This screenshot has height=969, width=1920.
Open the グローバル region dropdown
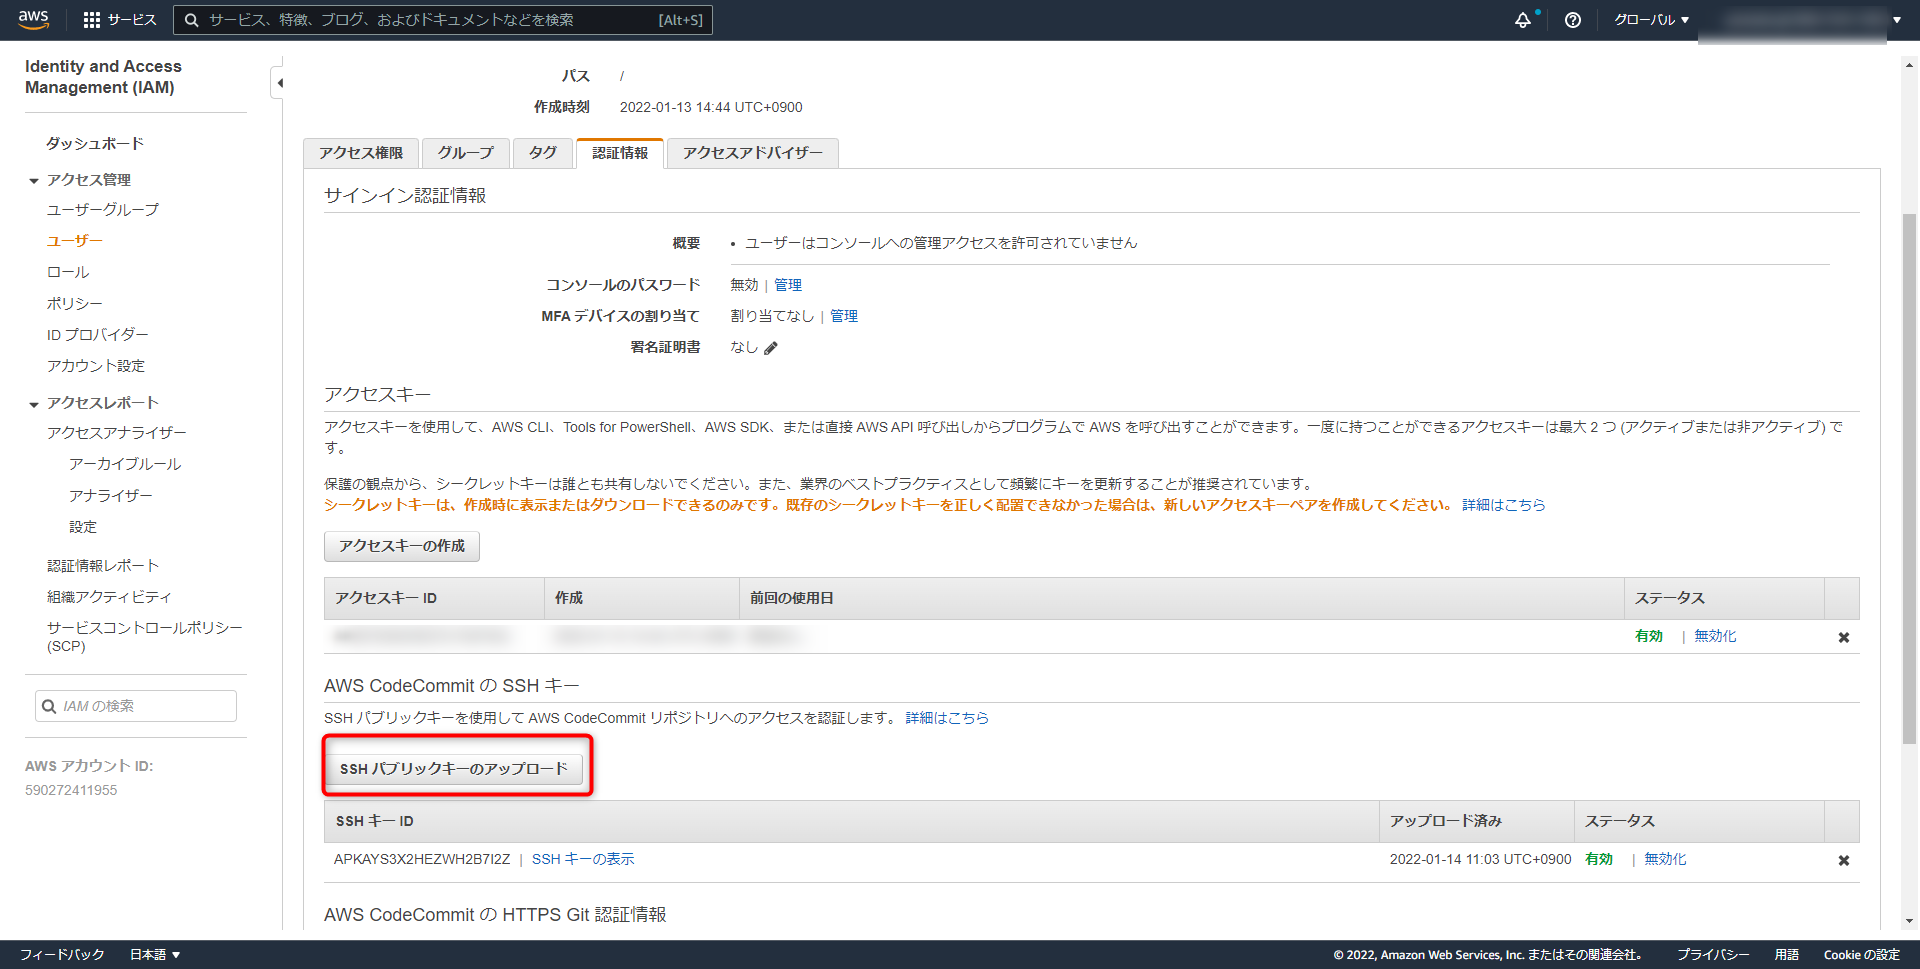click(1650, 19)
